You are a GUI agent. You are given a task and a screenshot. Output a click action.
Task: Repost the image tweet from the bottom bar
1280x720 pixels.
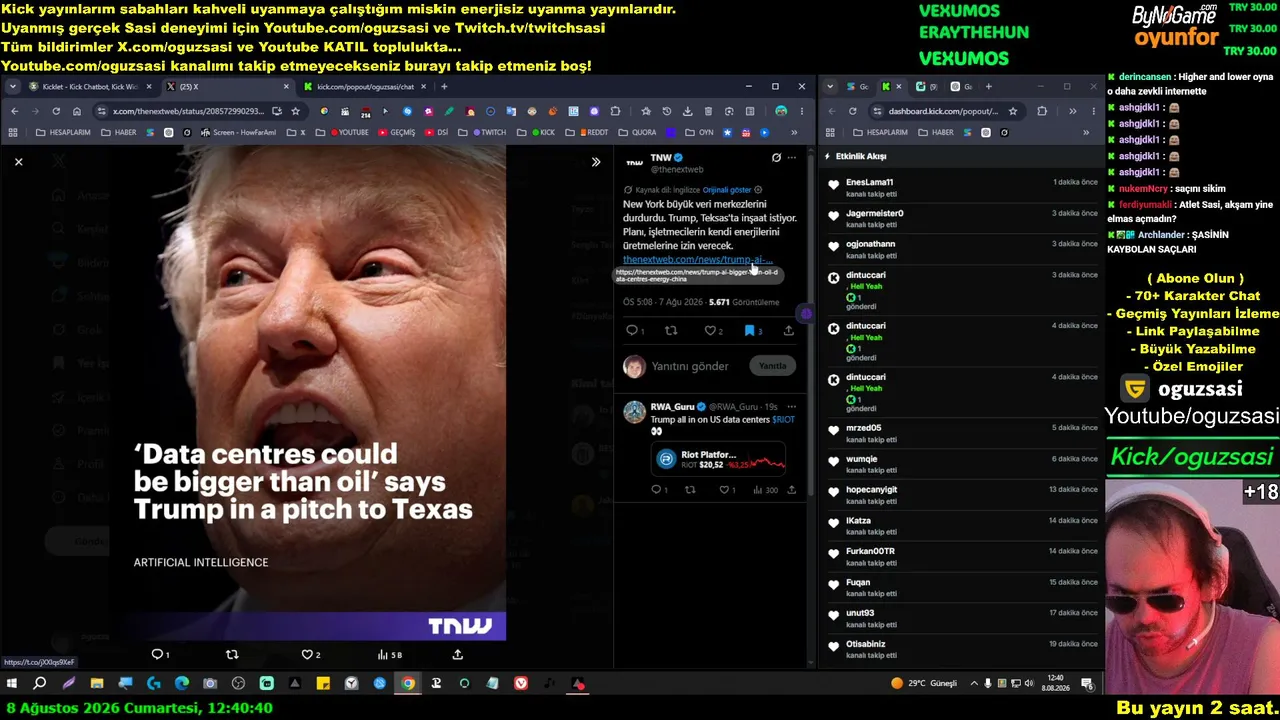tap(232, 654)
